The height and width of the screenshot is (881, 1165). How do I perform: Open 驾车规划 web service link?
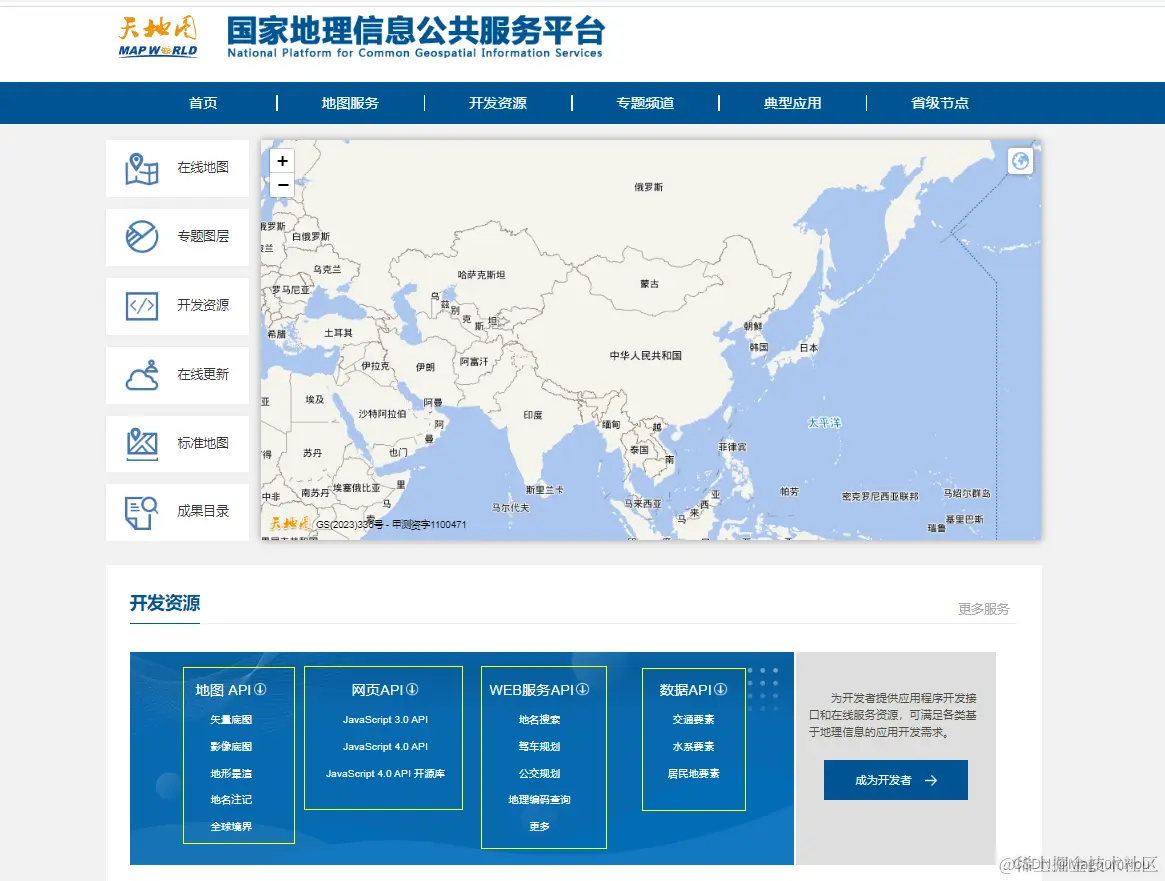pyautogui.click(x=539, y=747)
